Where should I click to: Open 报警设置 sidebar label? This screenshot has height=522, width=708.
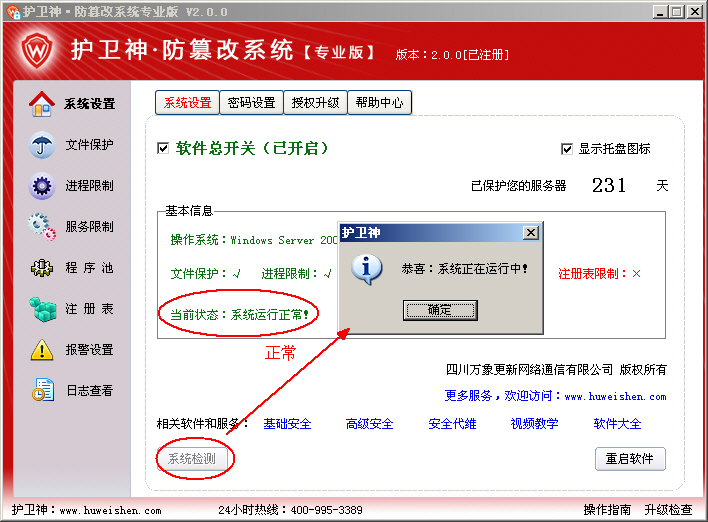(89, 350)
